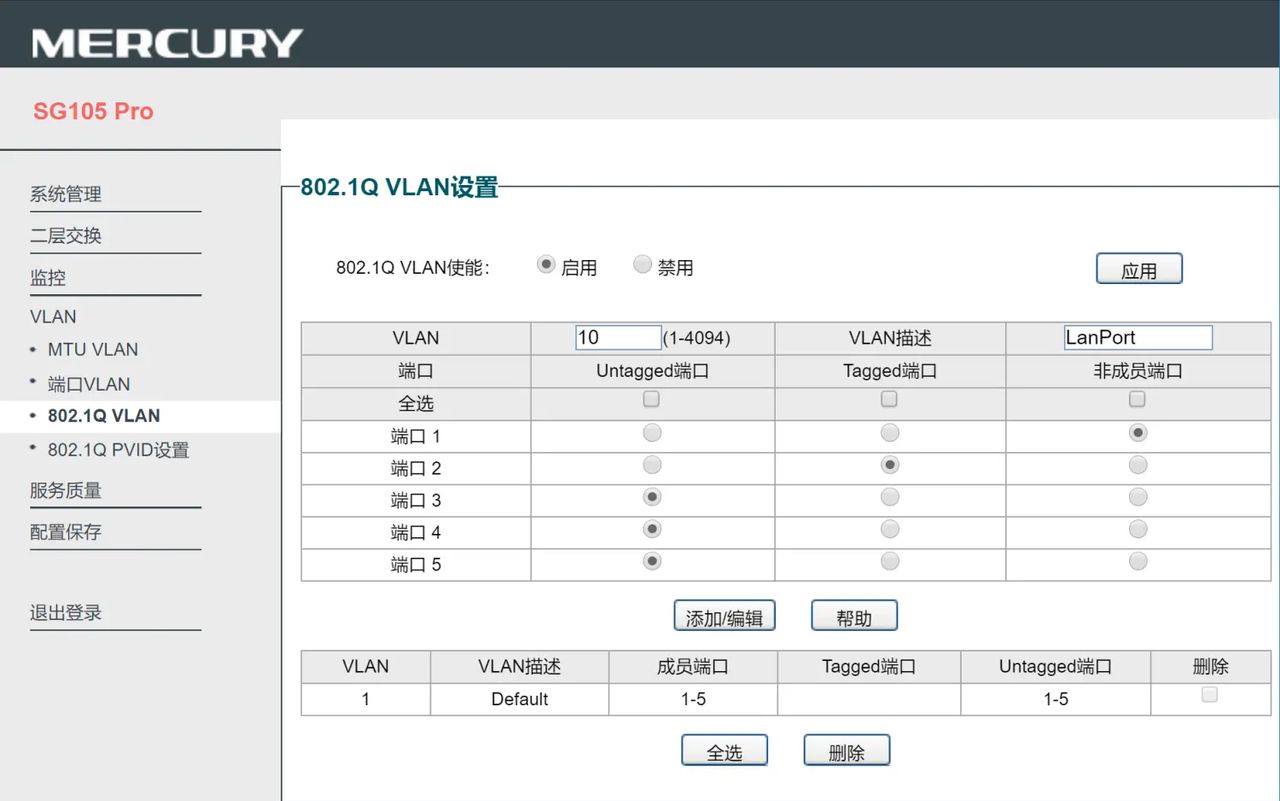The image size is (1280, 801).
Task: Set 端口 3 as Untagged
Action: tap(652, 497)
